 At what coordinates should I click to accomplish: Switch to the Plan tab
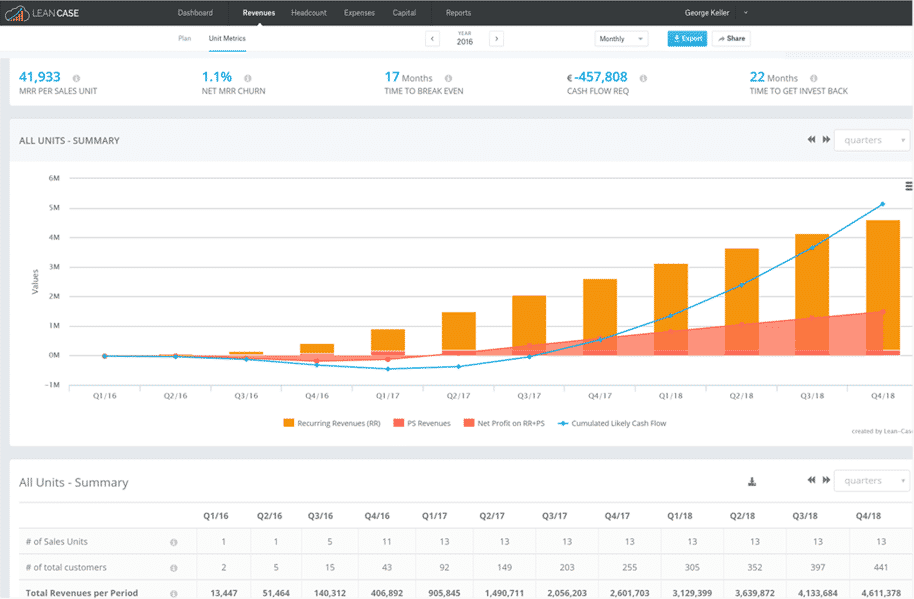coord(184,38)
